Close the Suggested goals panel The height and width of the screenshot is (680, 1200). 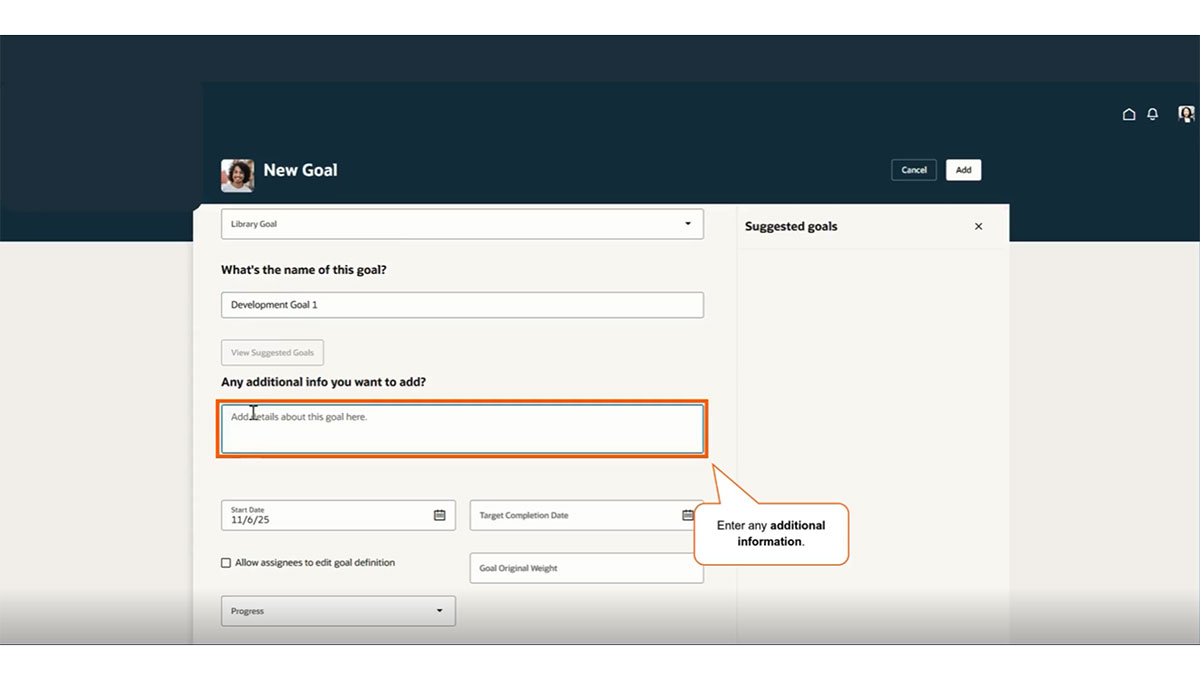978,226
